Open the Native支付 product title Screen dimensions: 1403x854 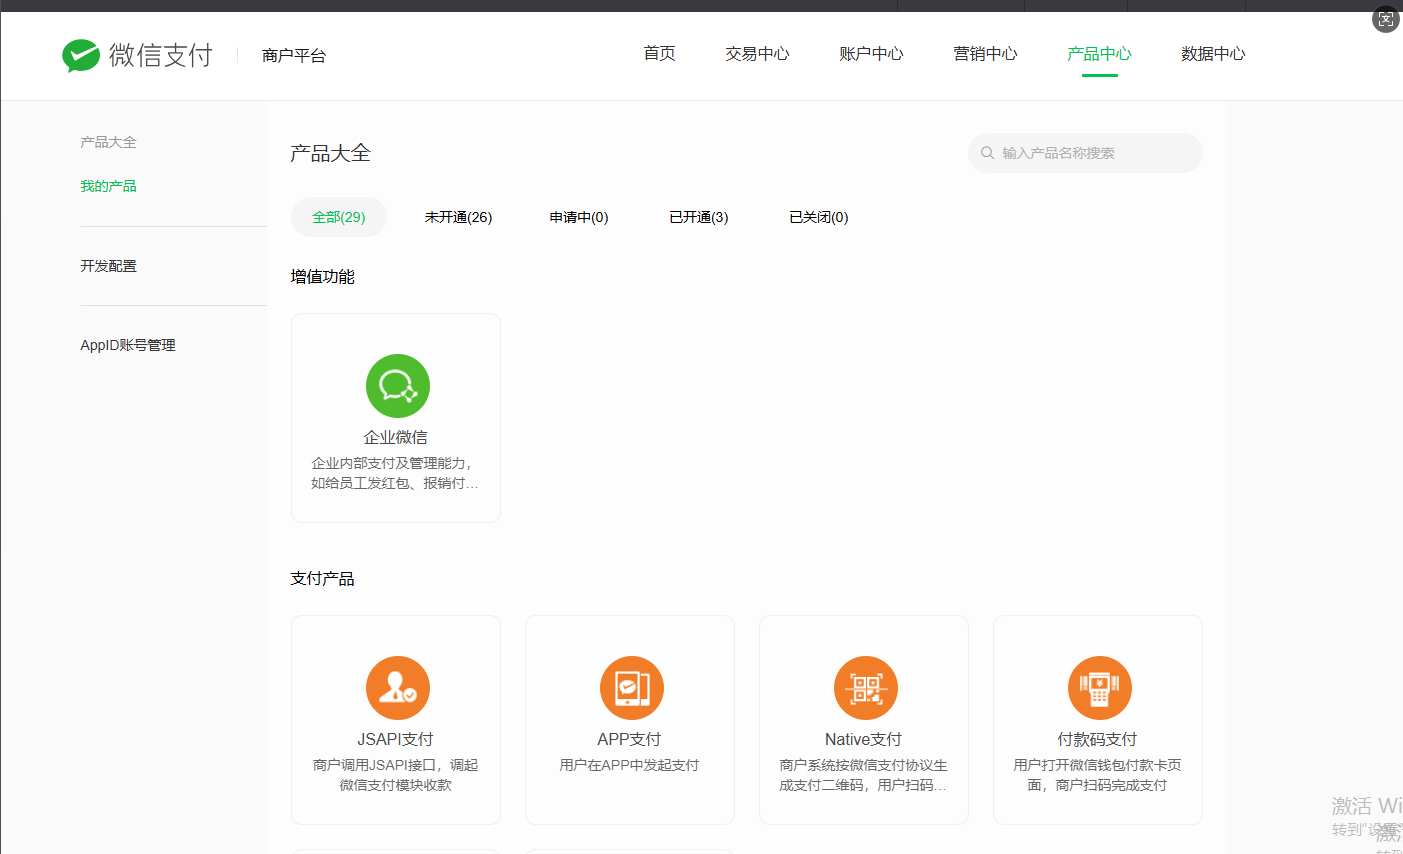[x=864, y=740]
